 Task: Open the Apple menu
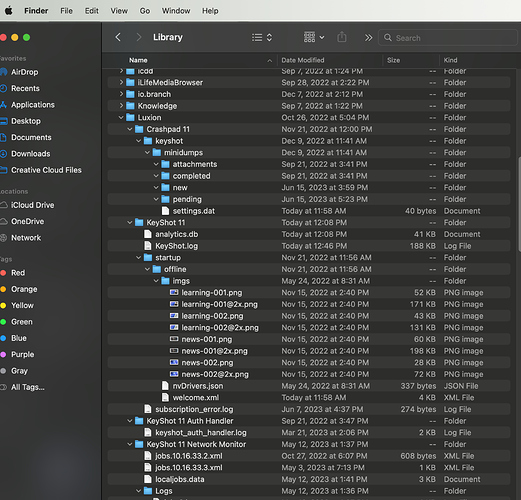[9, 11]
